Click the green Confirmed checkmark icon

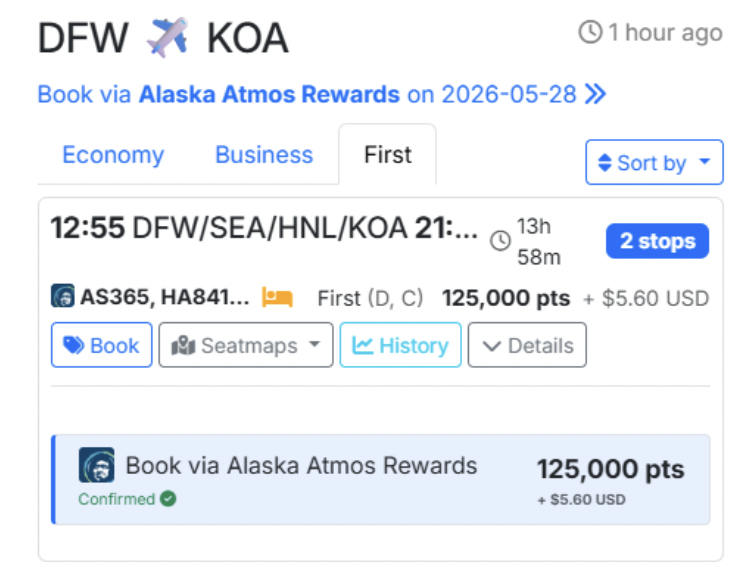[168, 498]
